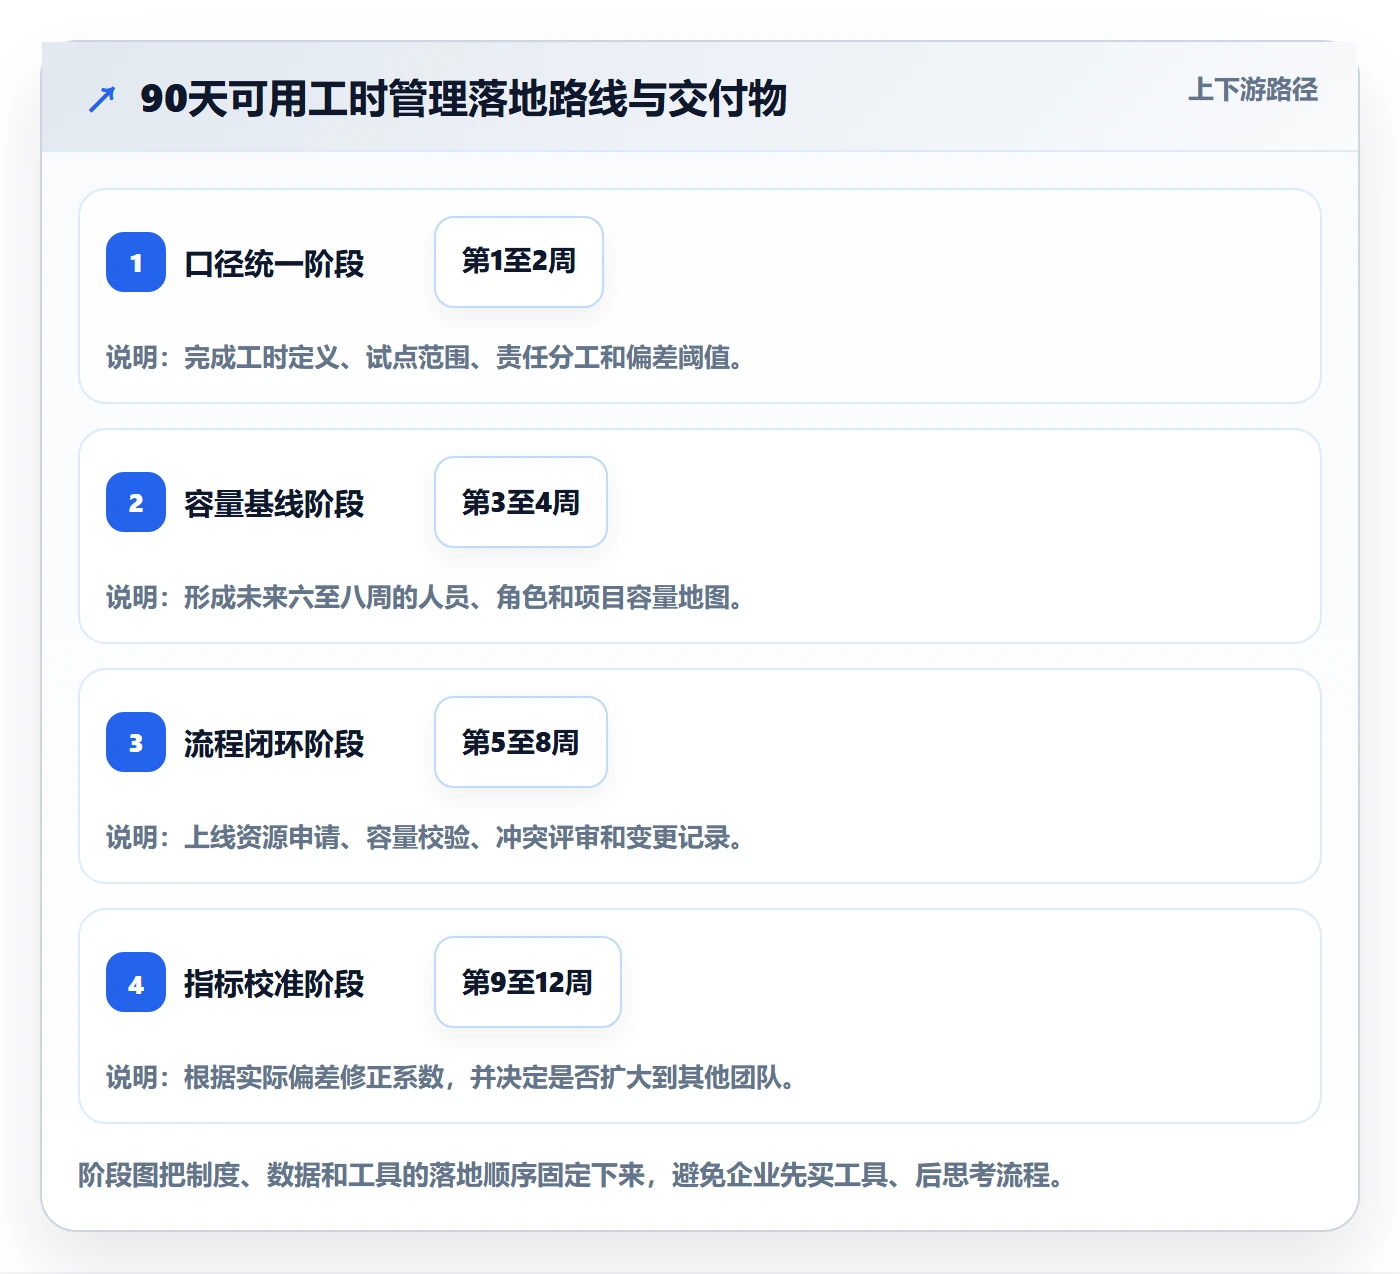Select the 第3至4周 tag
This screenshot has width=1400, height=1274.
coord(521,502)
